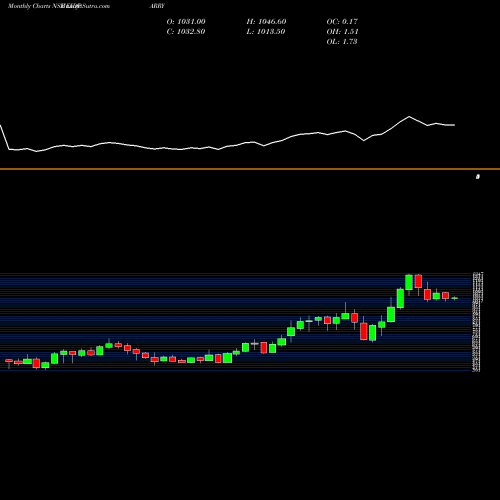Click the 'OC: 0.17' reading
Image resolution: width=500 pixels, height=500 pixels.
point(342,22)
